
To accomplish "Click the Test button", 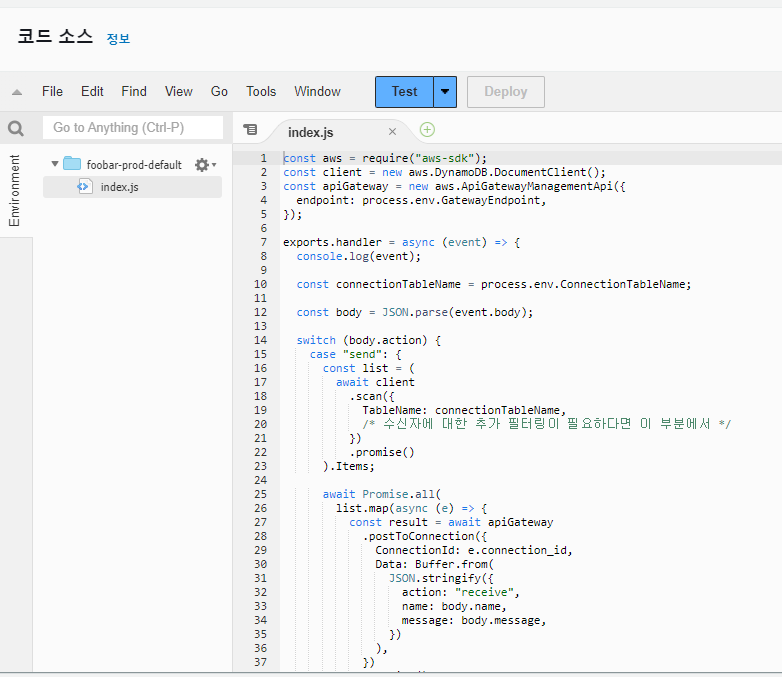I will (404, 92).
